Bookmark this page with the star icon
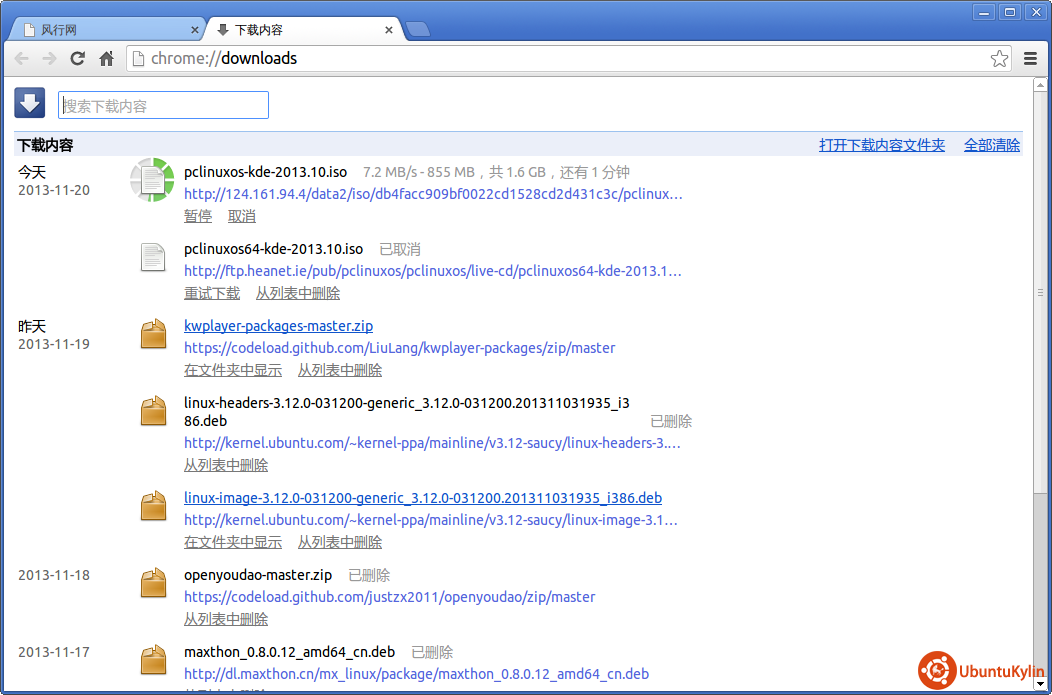Screen dimensions: 1052x695 [999, 59]
